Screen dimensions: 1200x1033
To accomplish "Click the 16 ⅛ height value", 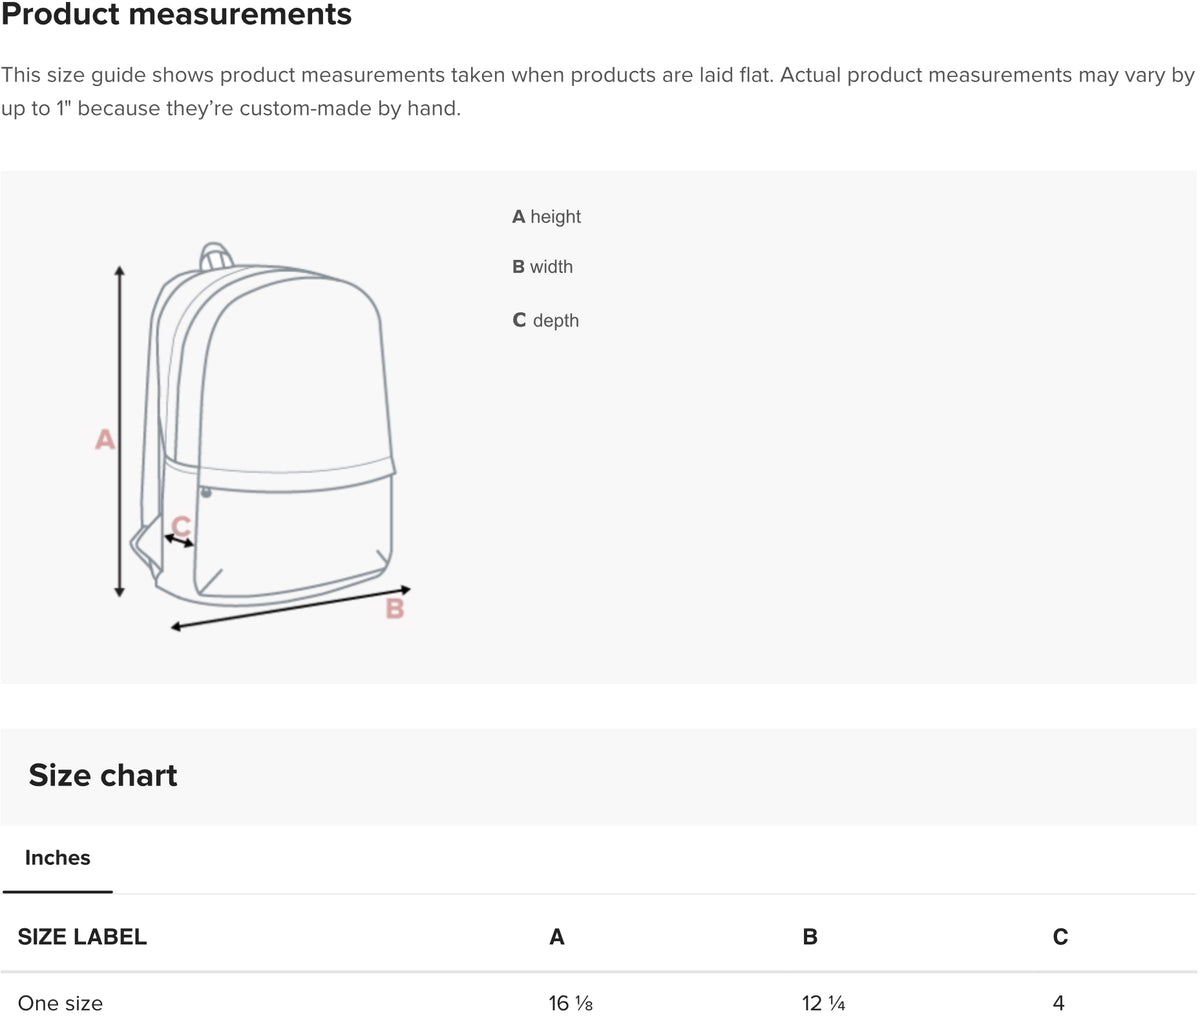I will [x=570, y=1003].
